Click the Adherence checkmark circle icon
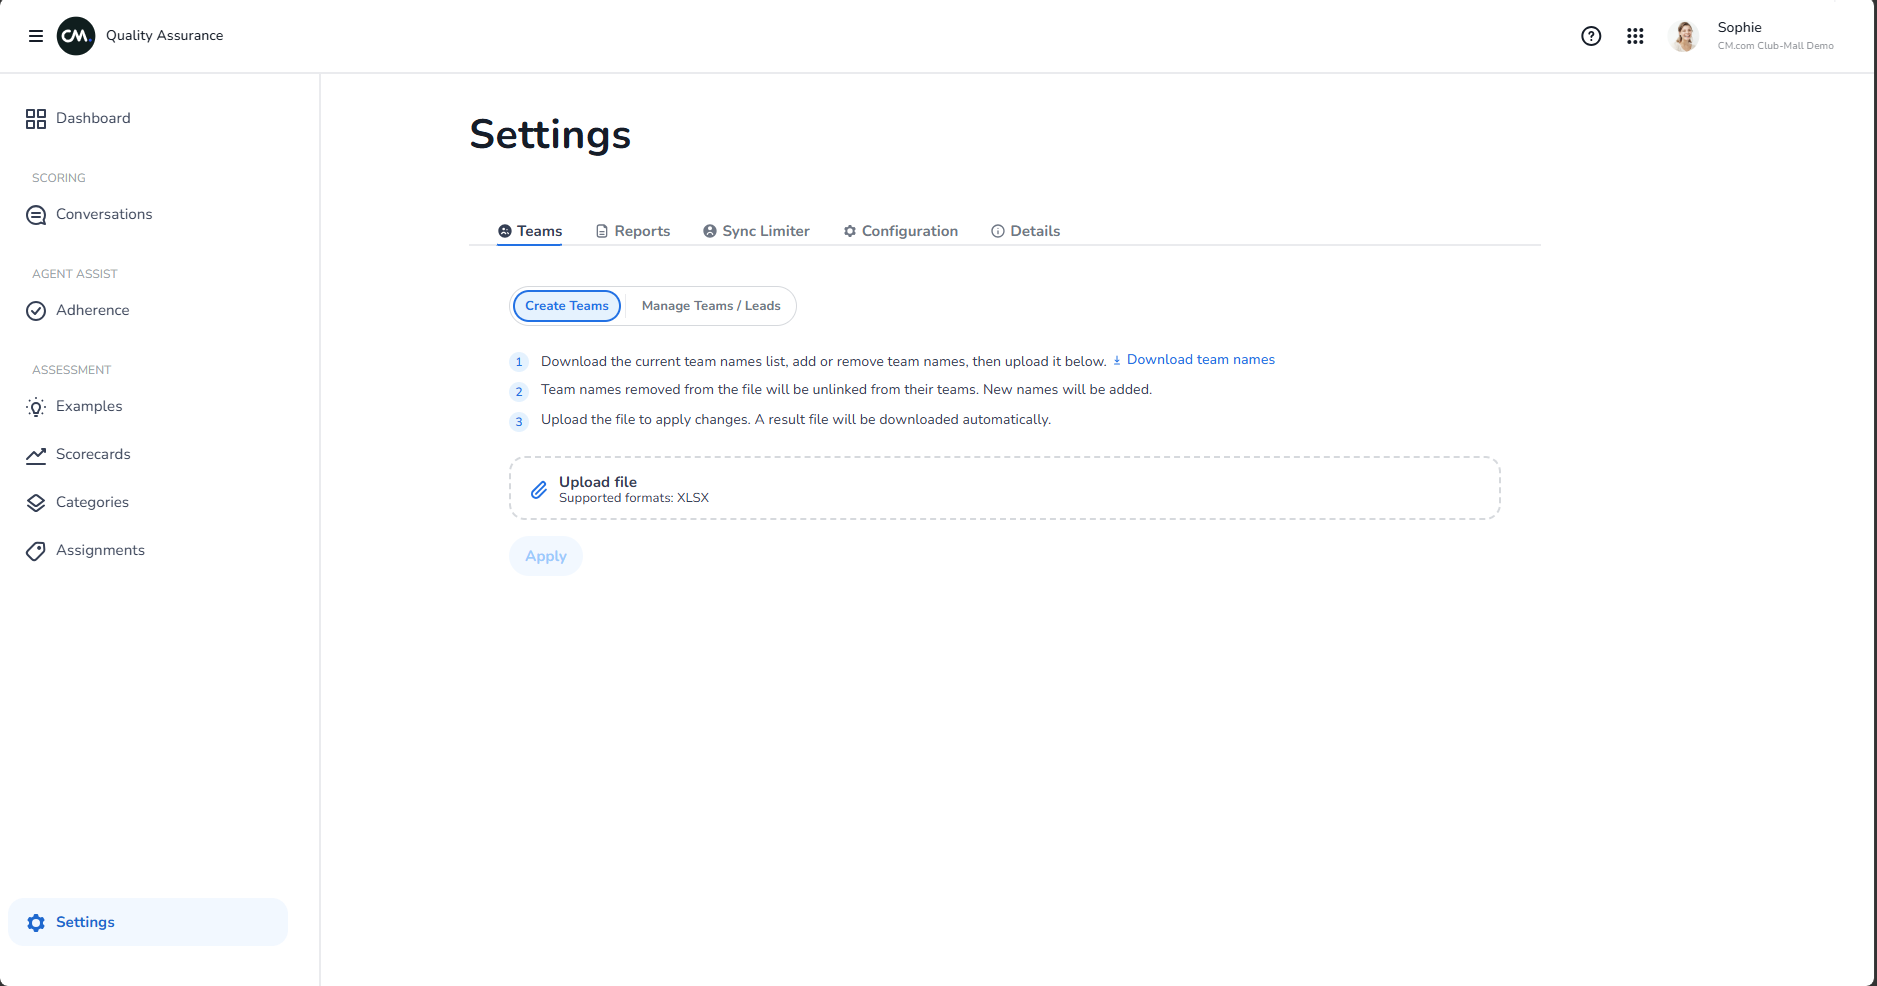The image size is (1877, 986). tap(36, 311)
